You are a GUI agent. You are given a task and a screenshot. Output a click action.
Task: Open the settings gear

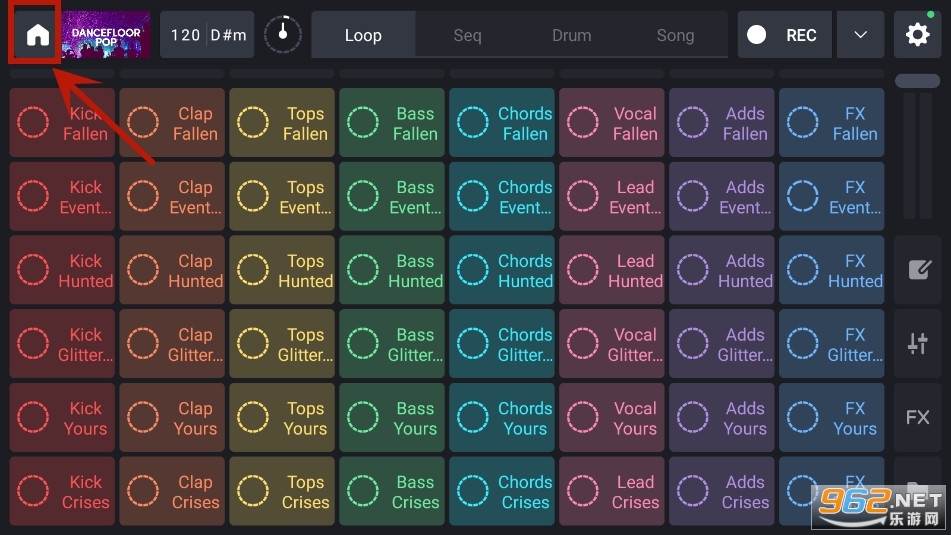point(918,35)
